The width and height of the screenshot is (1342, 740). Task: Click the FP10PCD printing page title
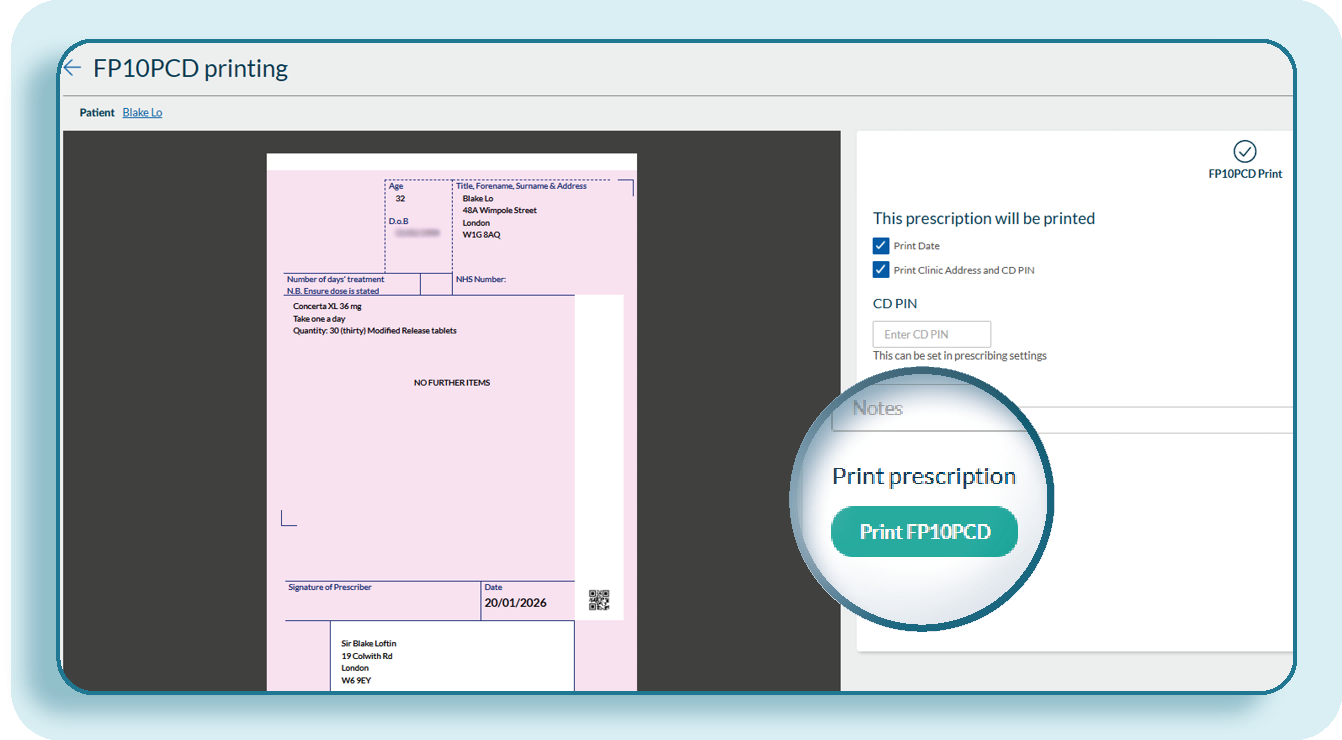tap(190, 68)
